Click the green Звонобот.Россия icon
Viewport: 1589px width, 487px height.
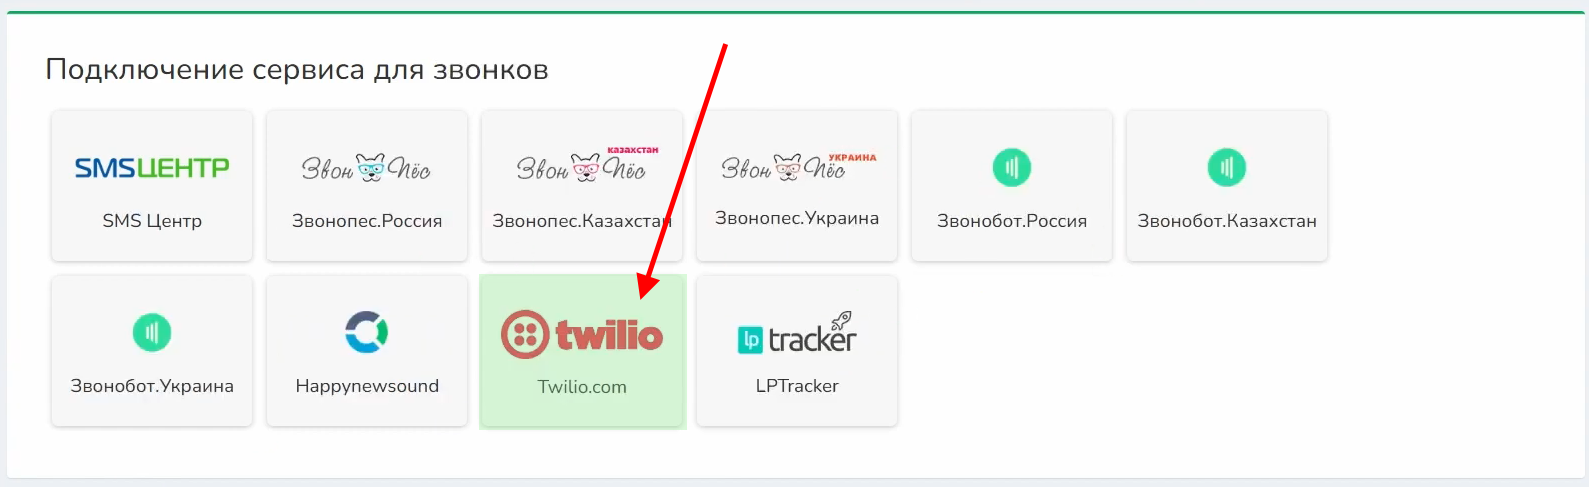coord(1012,167)
